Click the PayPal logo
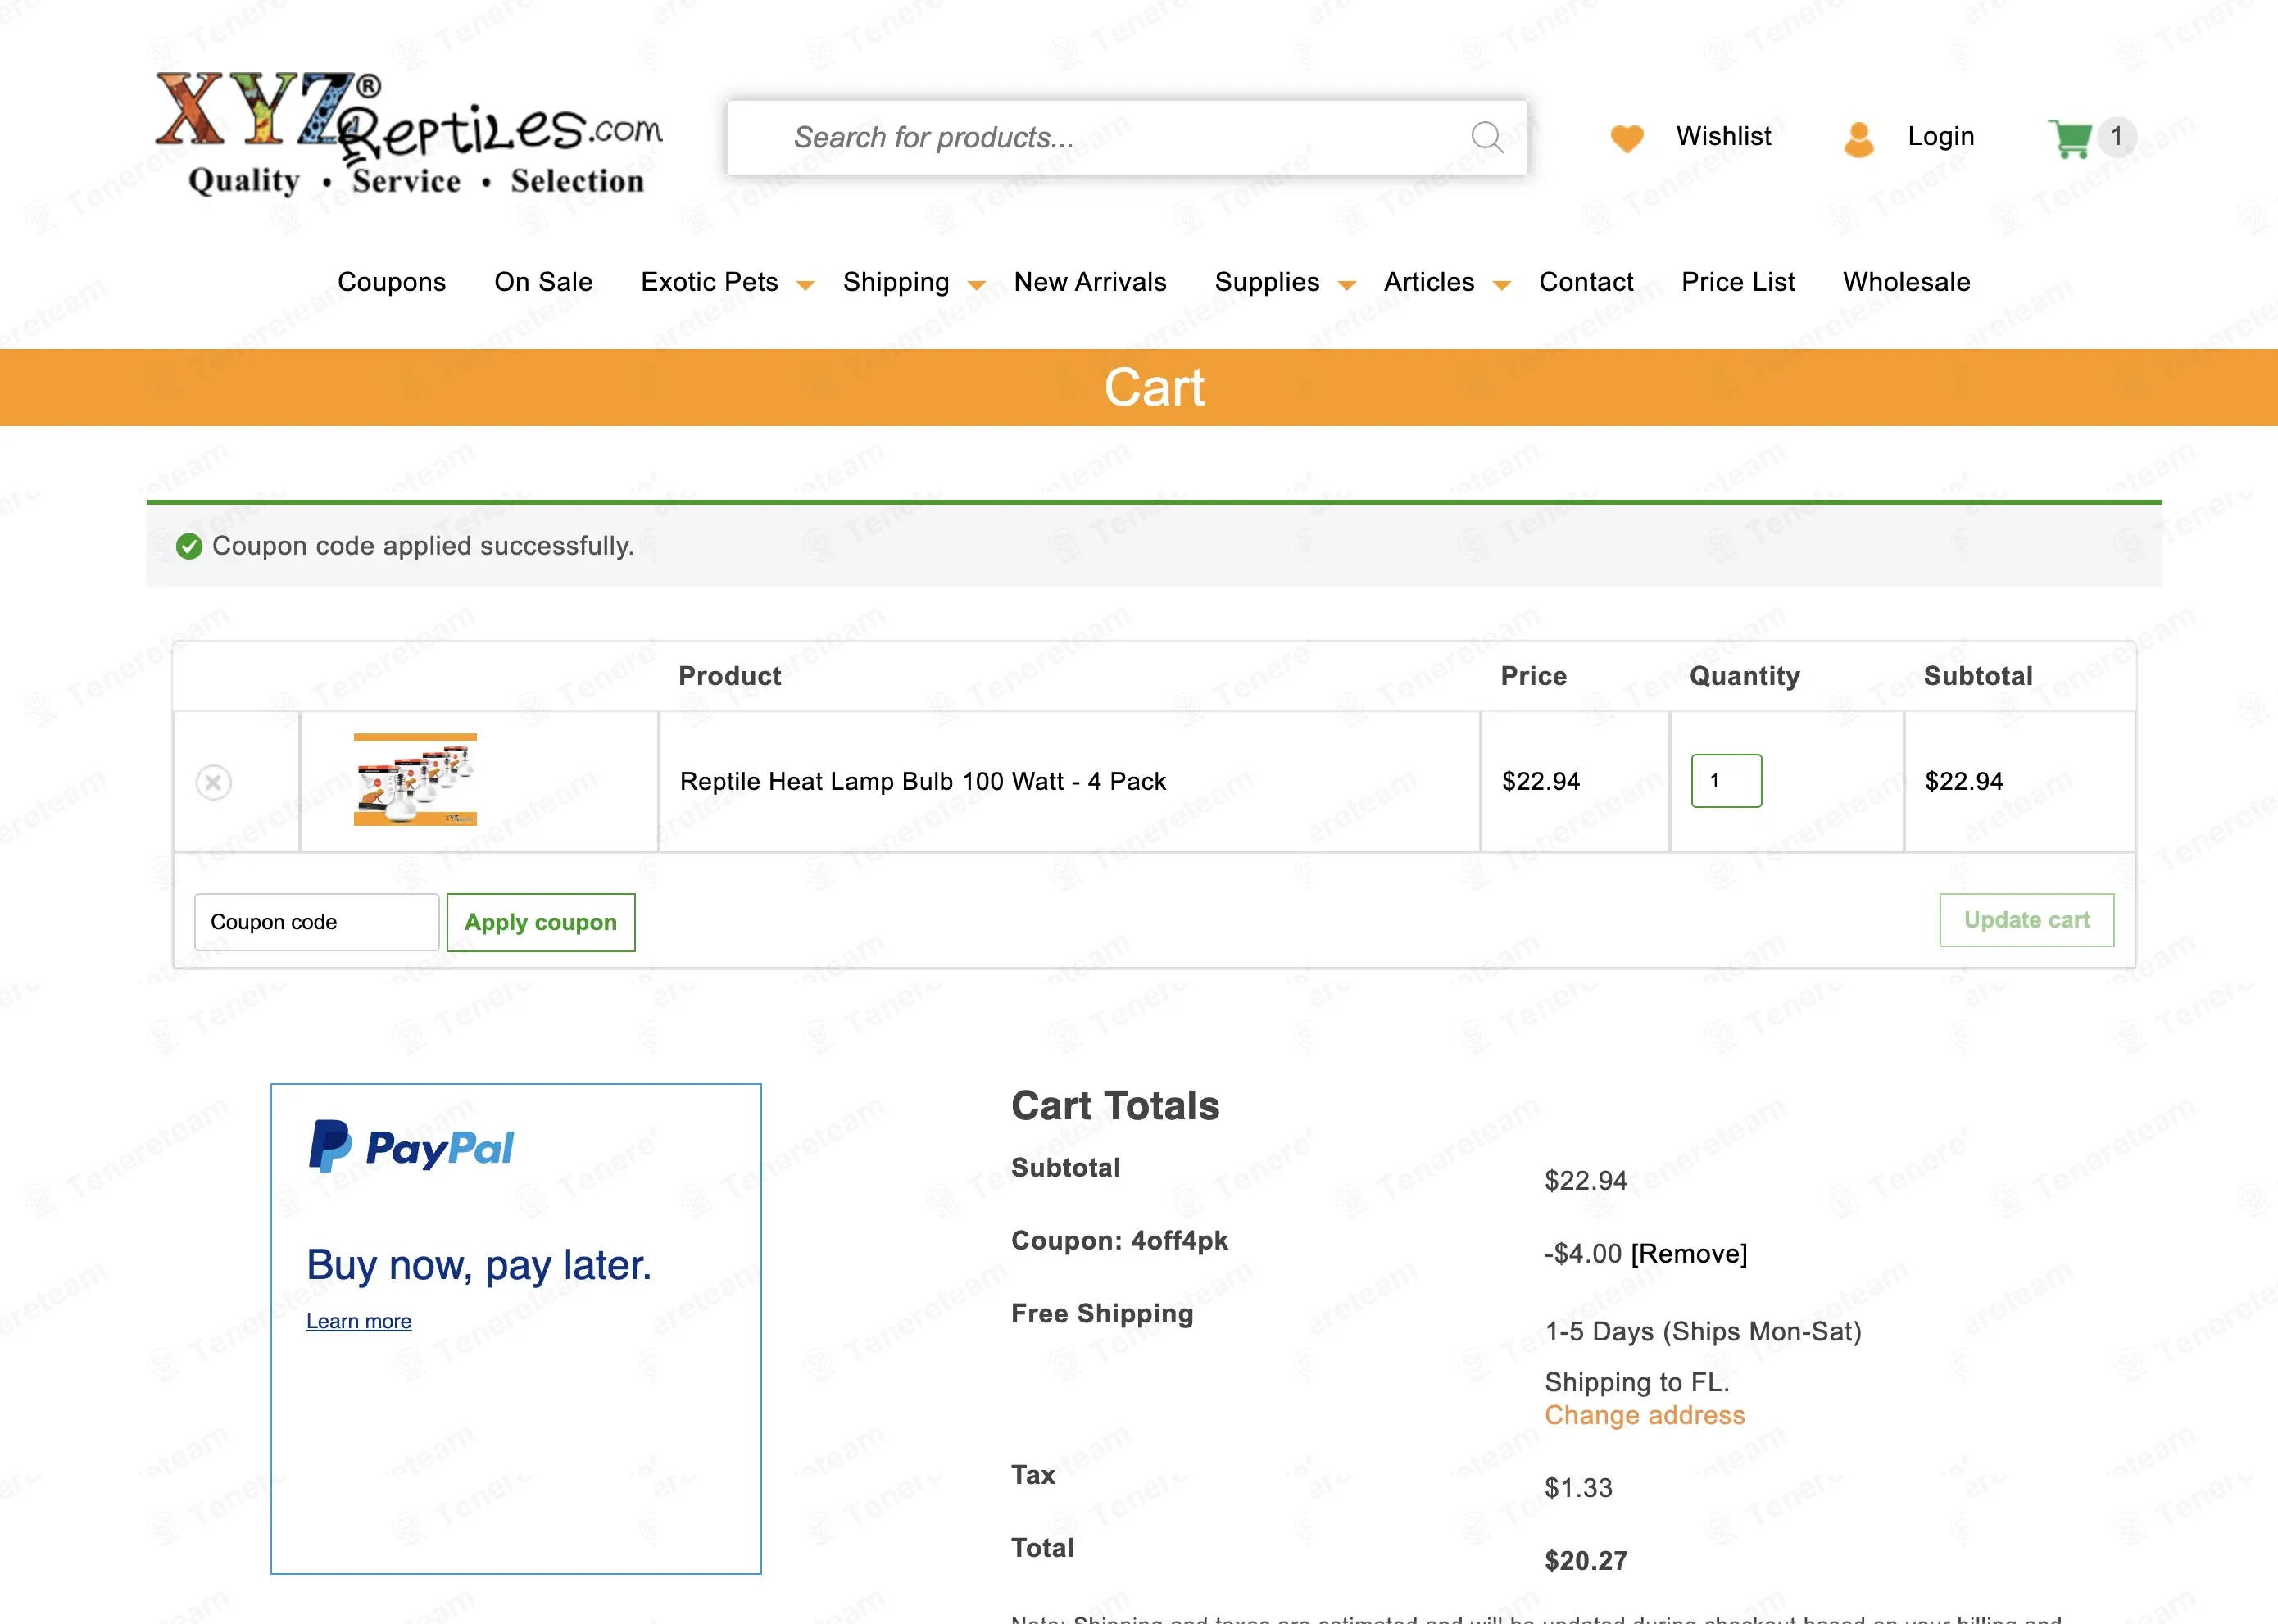This screenshot has width=2278, height=1624. click(410, 1147)
